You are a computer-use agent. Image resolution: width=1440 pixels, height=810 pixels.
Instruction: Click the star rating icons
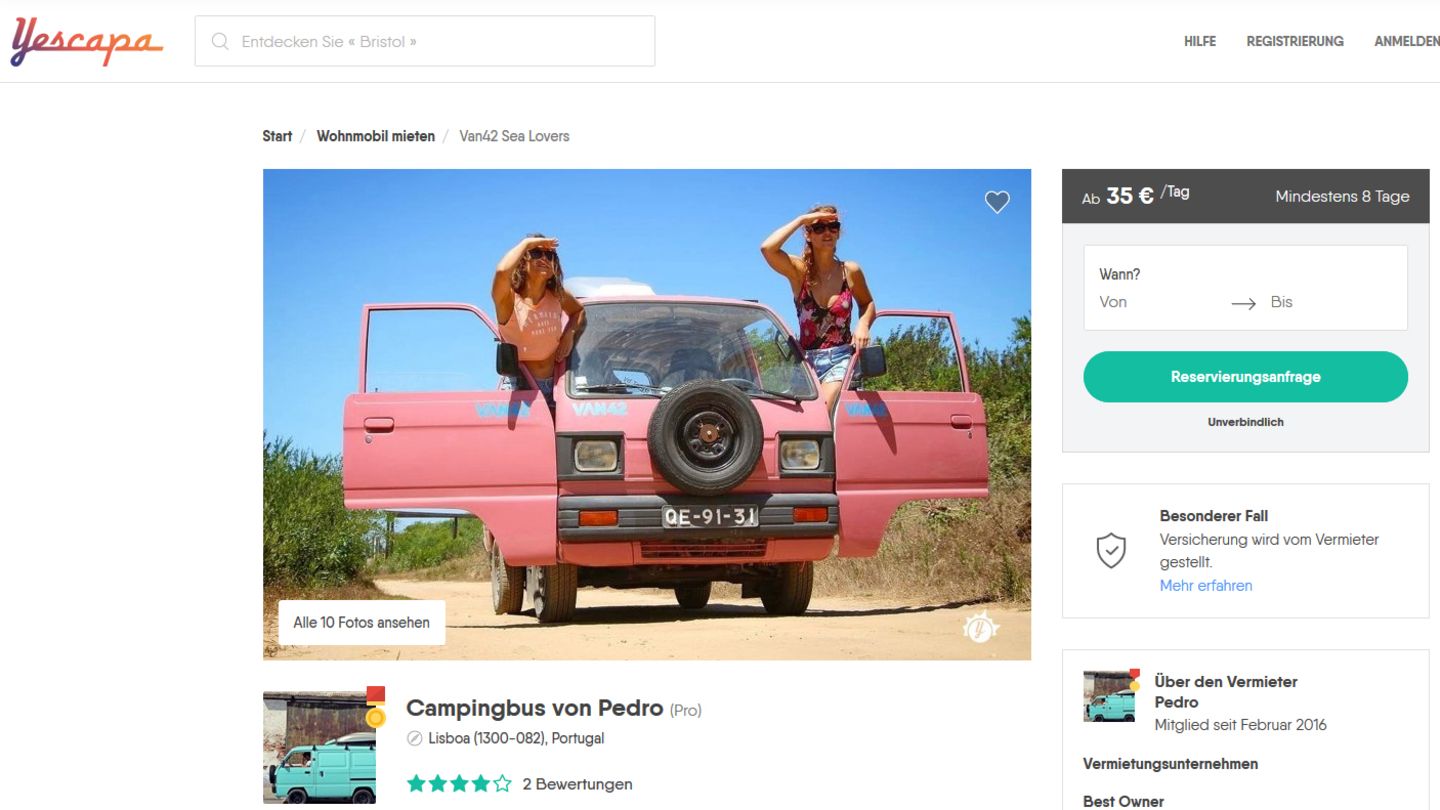[x=459, y=784]
